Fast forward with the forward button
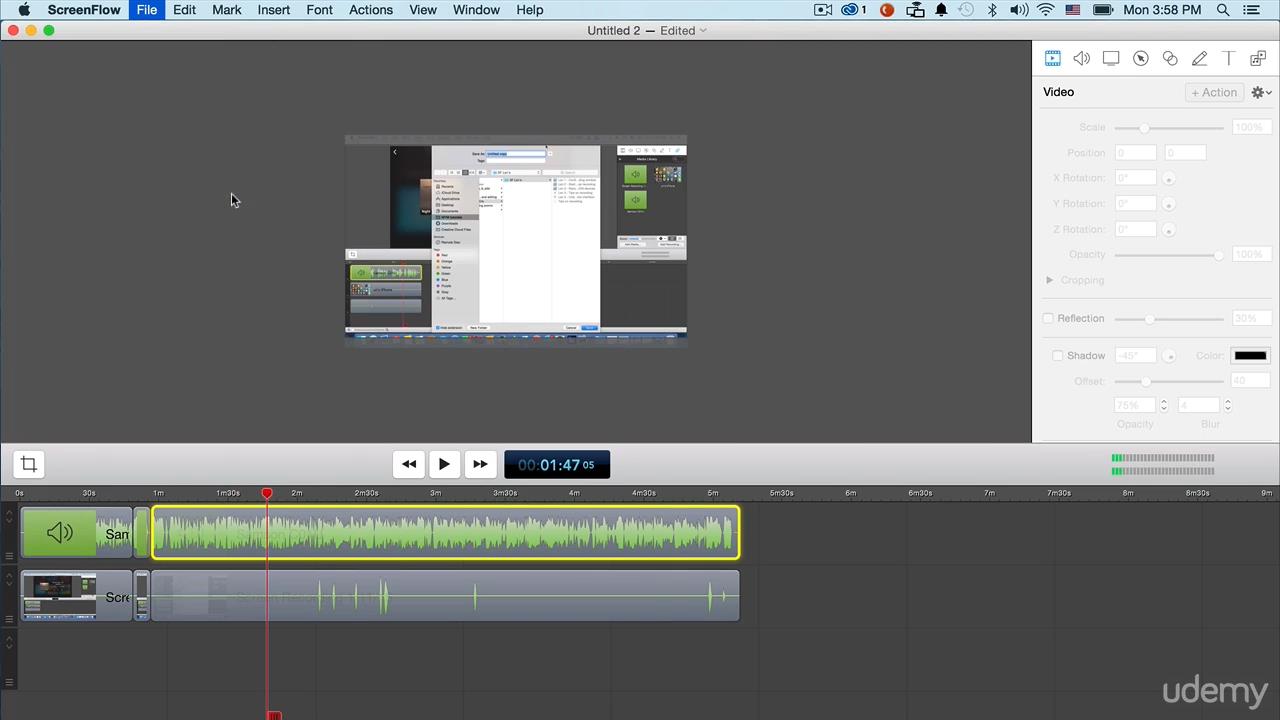Image resolution: width=1280 pixels, height=720 pixels. click(480, 464)
